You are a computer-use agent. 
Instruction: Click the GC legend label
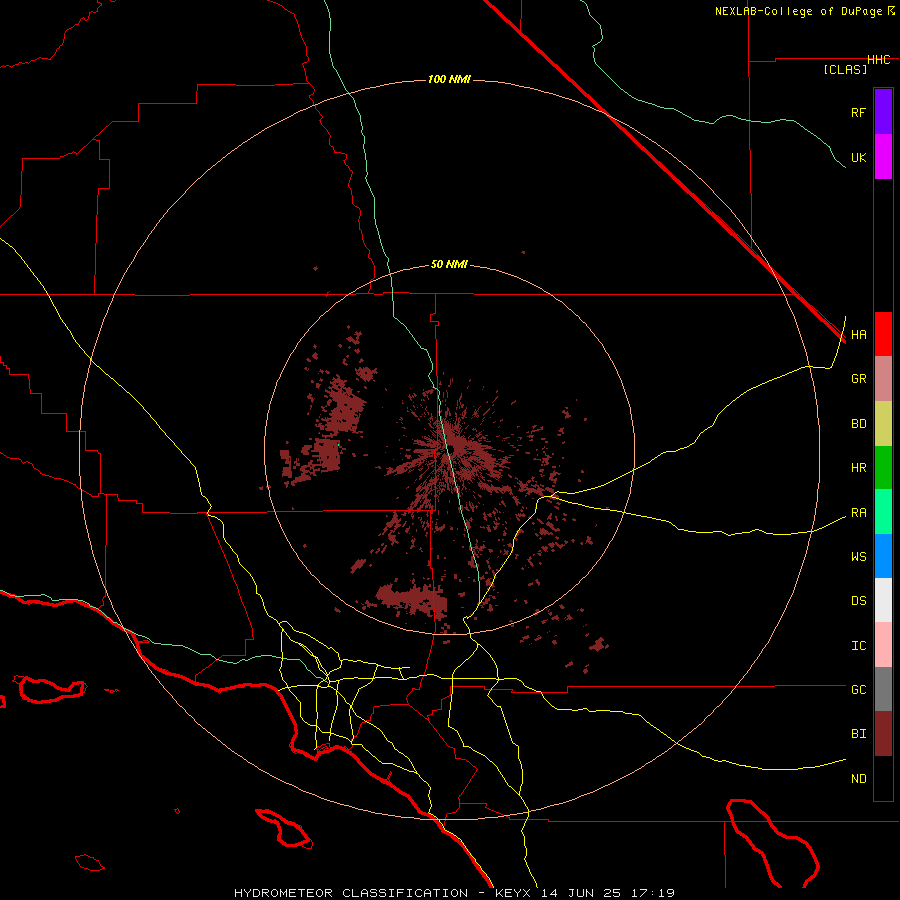858,690
